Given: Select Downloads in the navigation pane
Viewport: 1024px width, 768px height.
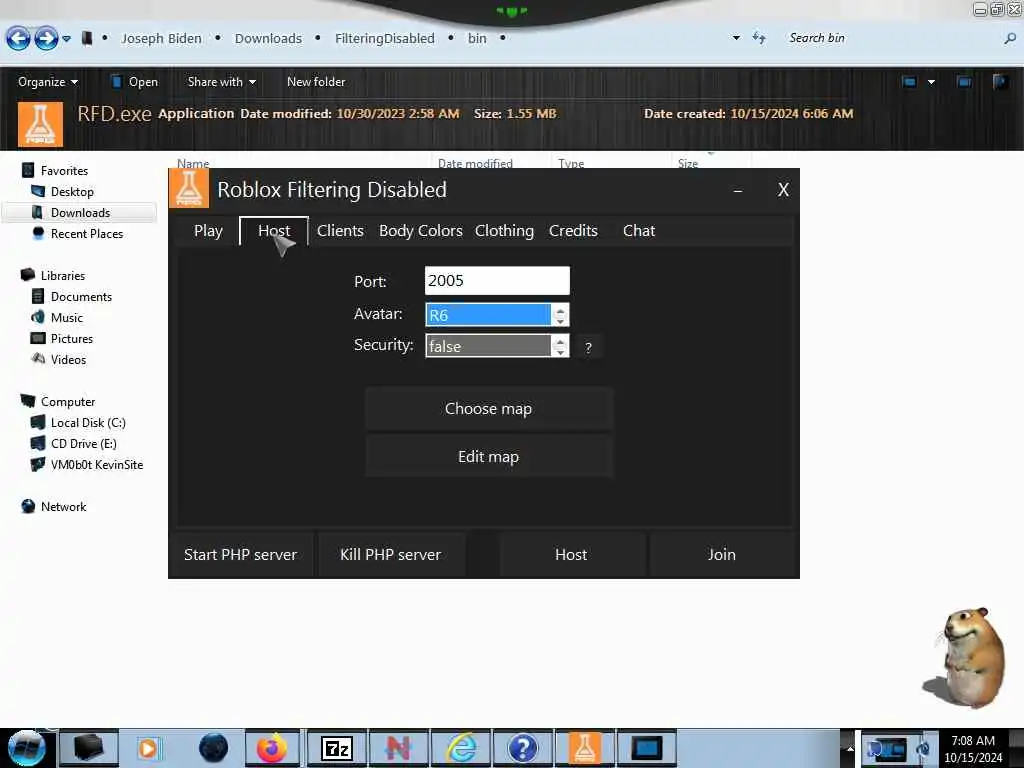Looking at the screenshot, I should click(80, 212).
